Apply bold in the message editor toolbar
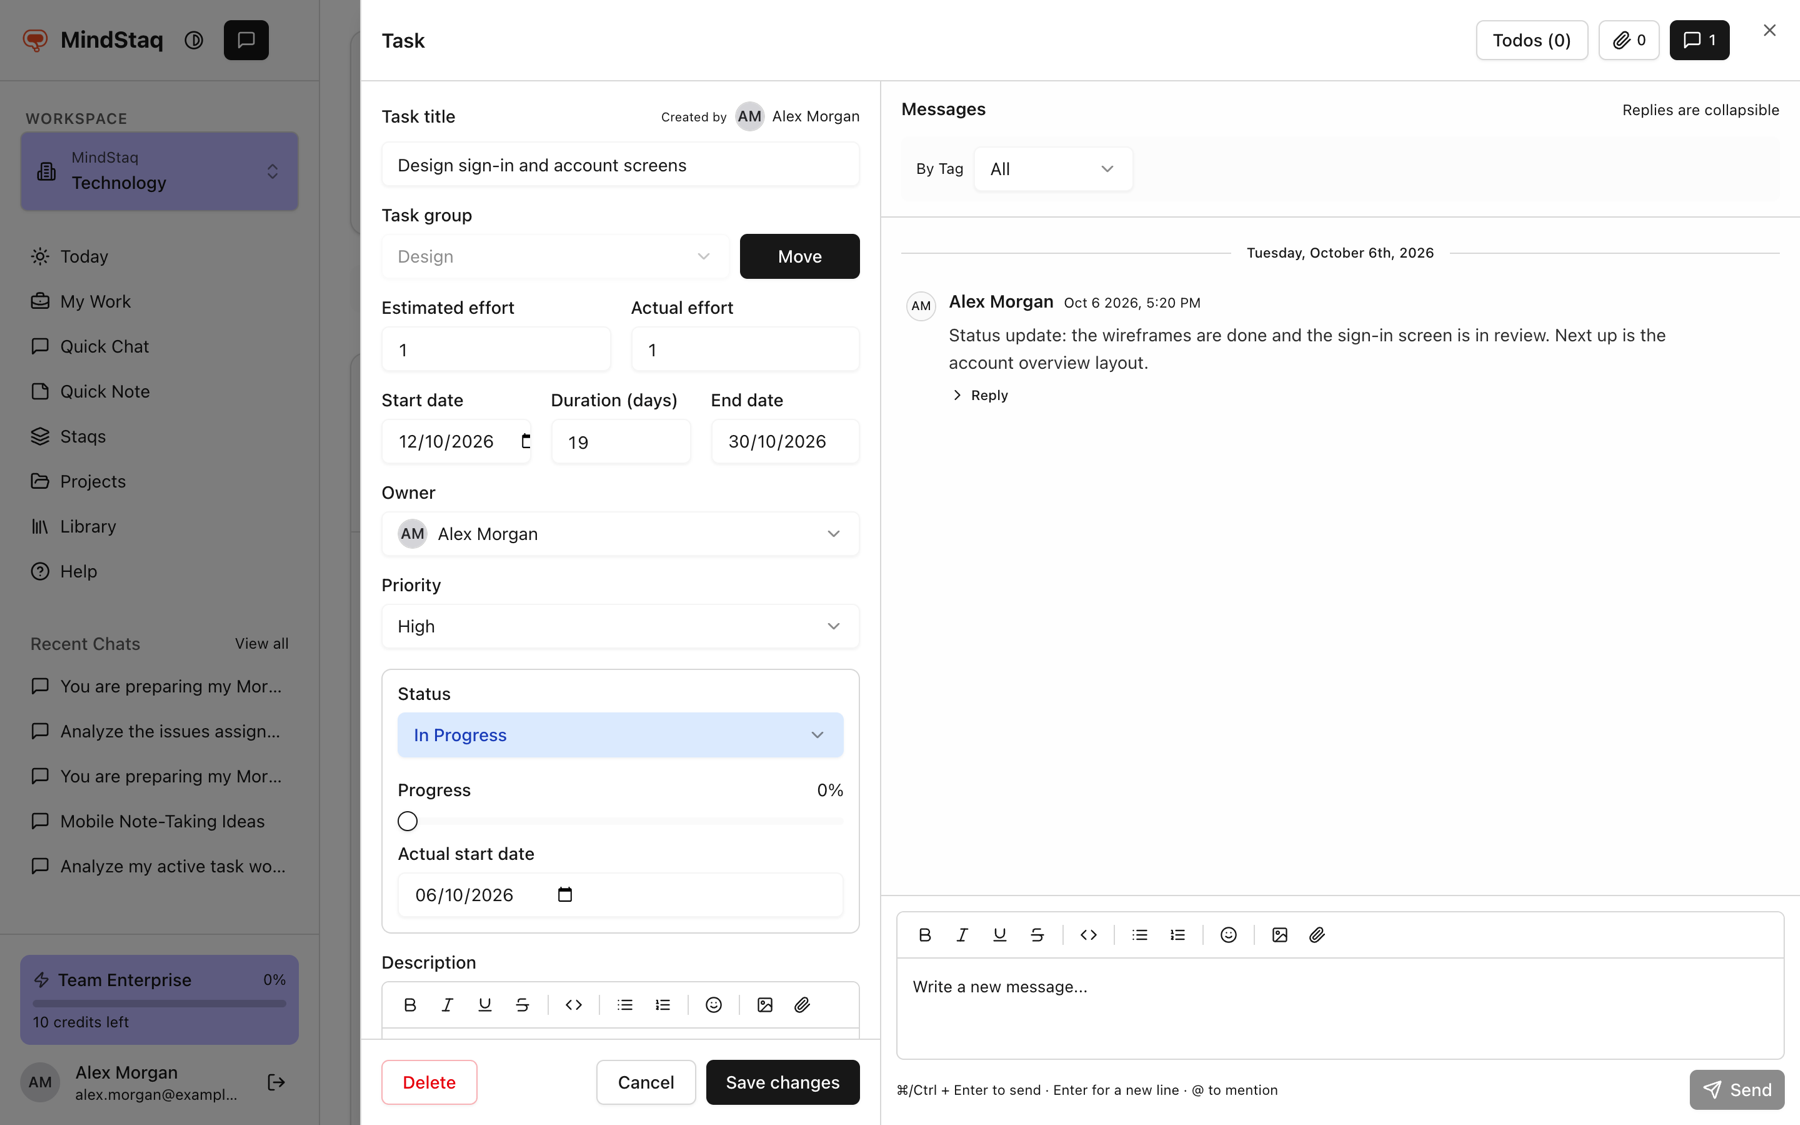This screenshot has height=1125, width=1800. coord(925,935)
